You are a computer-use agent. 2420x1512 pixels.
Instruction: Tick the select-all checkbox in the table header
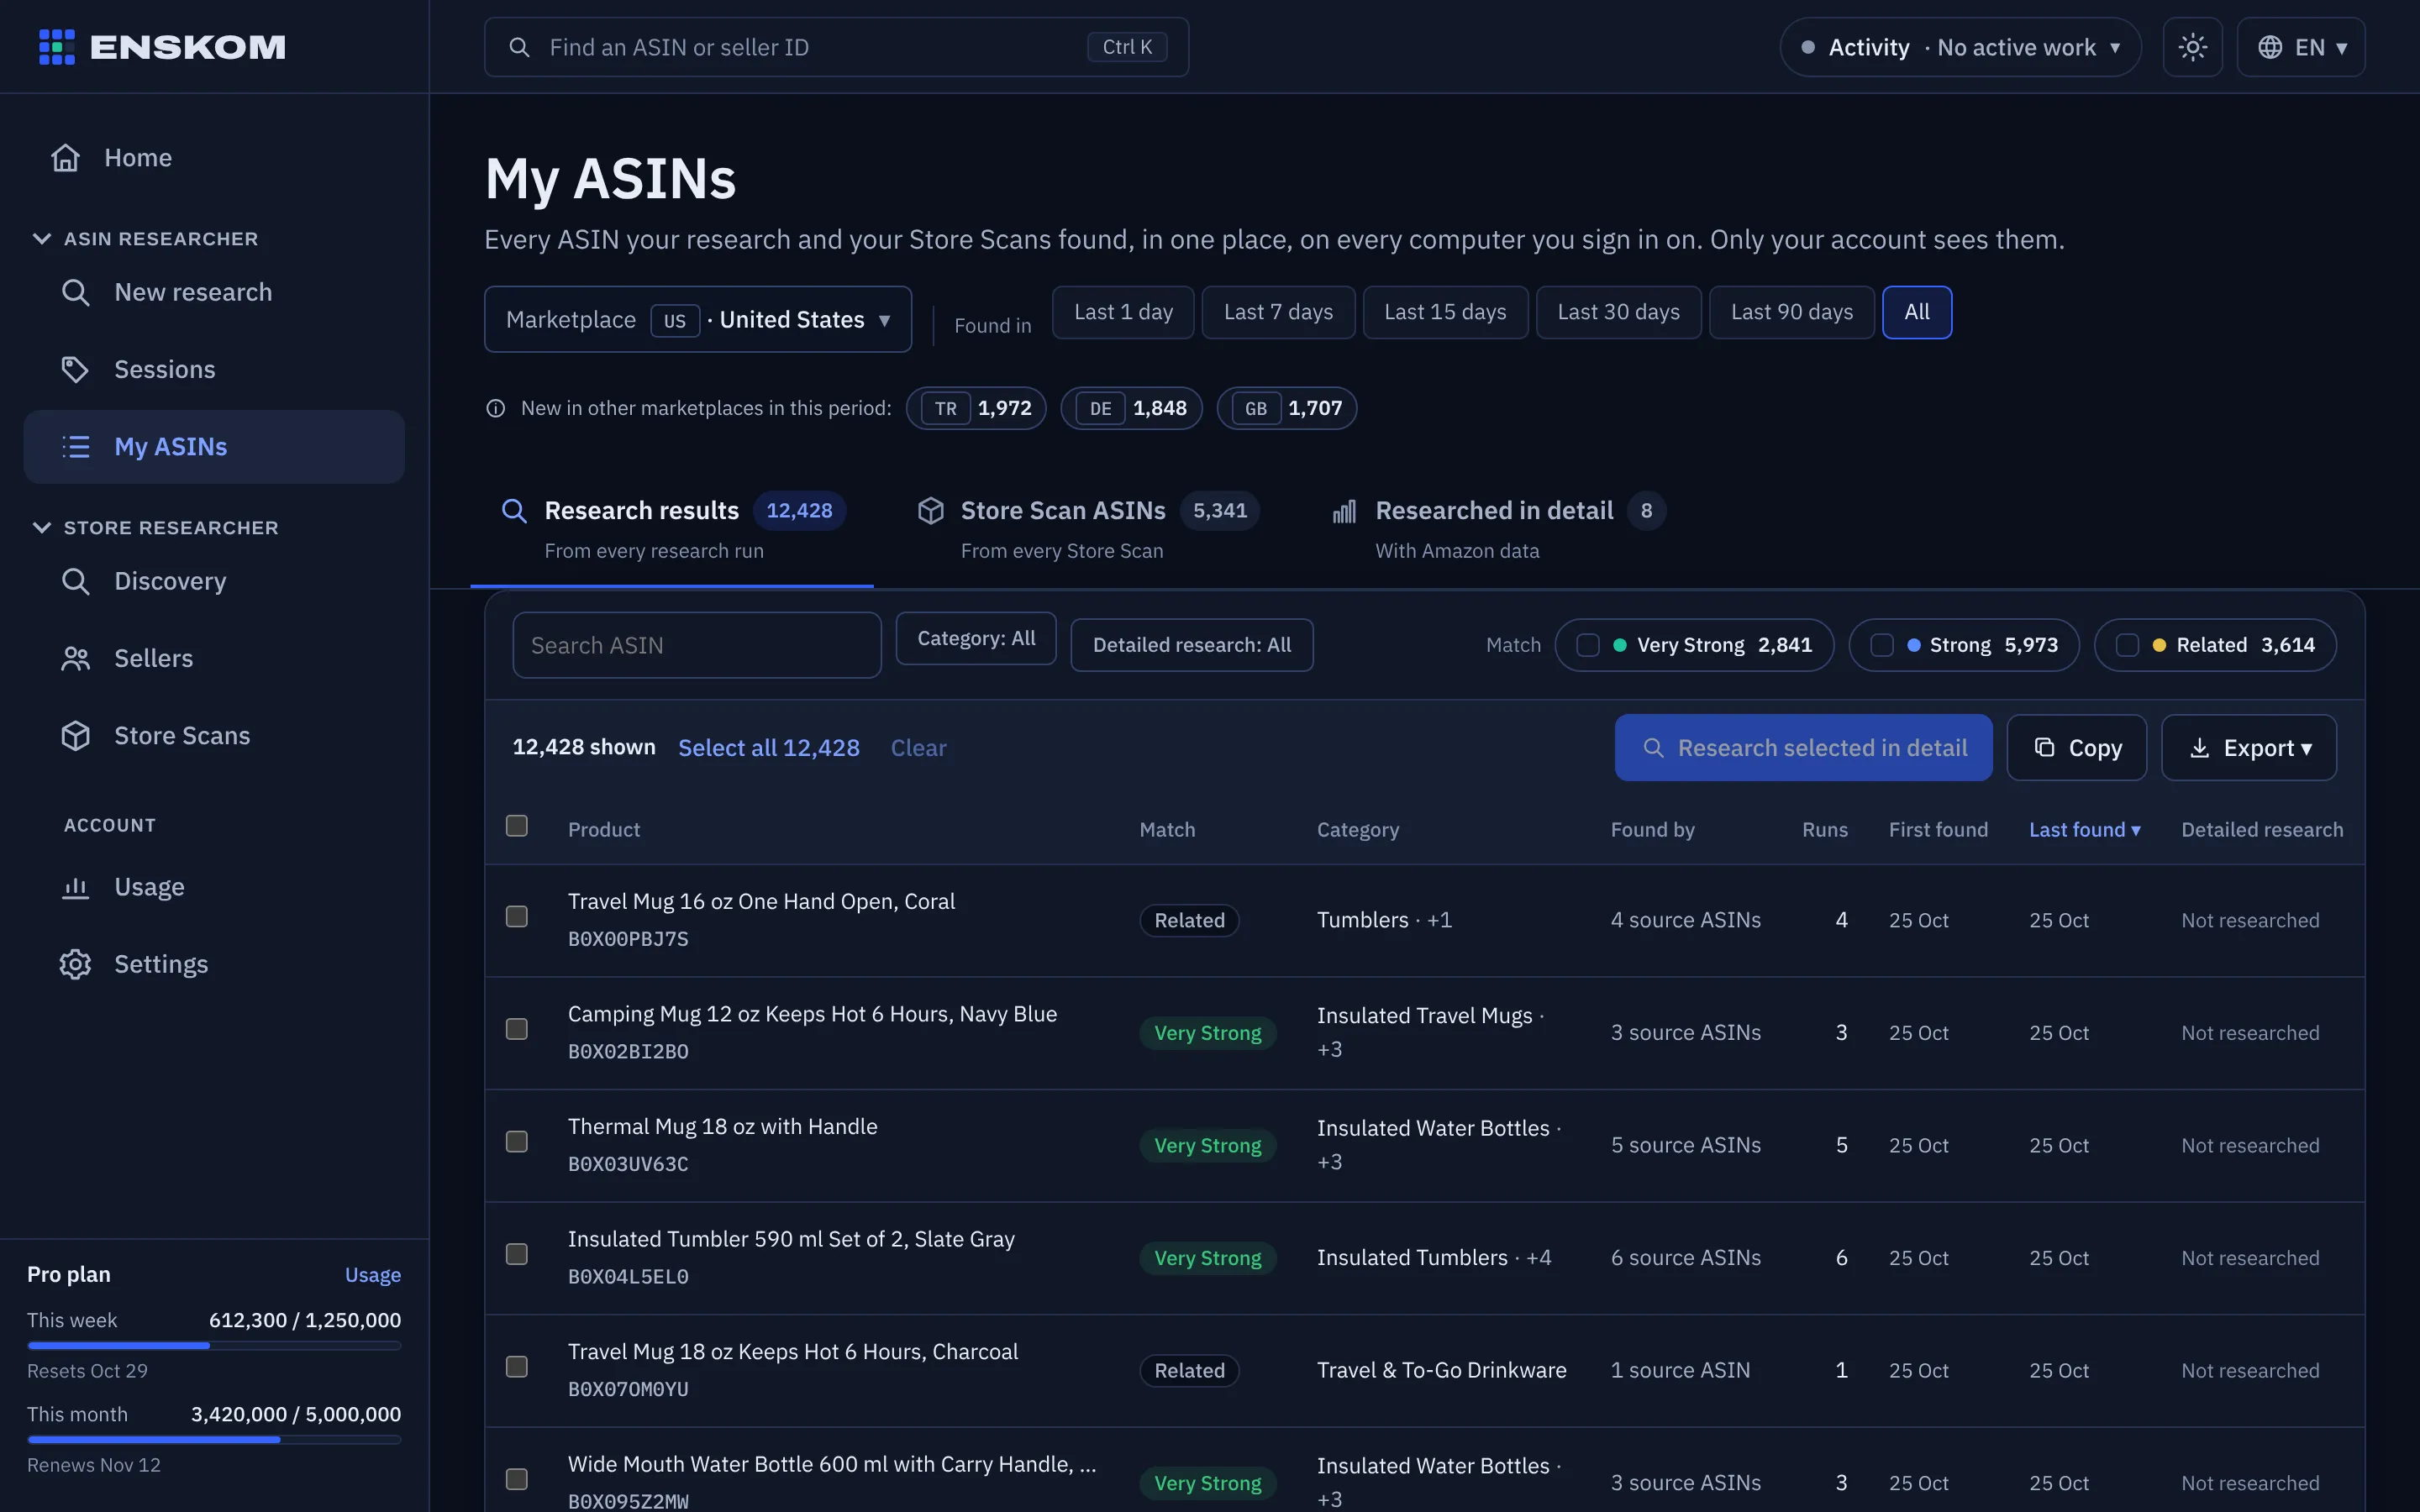517,826
